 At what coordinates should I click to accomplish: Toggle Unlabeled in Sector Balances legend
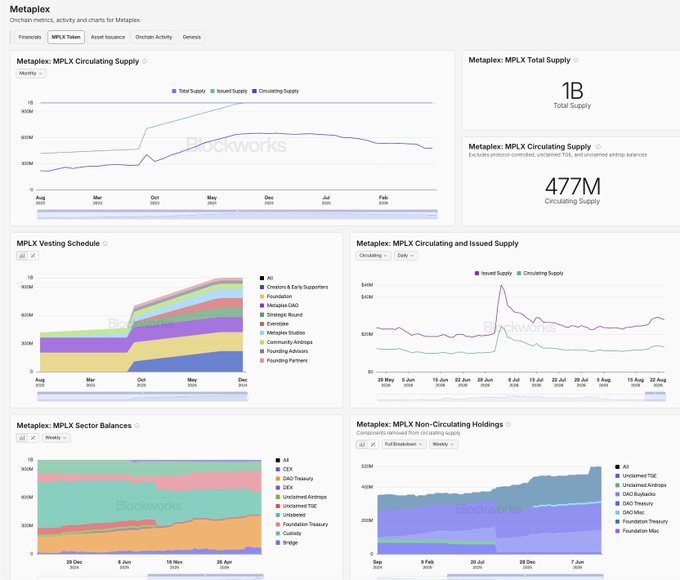point(291,515)
